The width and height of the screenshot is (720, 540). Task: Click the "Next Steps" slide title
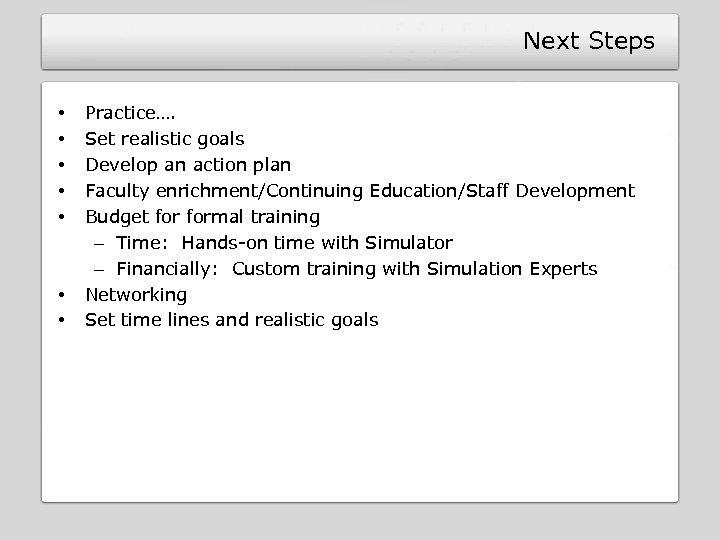point(588,41)
